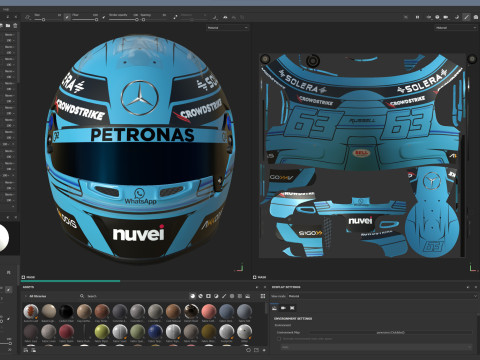Filter assets by Filters half-circle icon
The image size is (480, 360).
coord(216,296)
